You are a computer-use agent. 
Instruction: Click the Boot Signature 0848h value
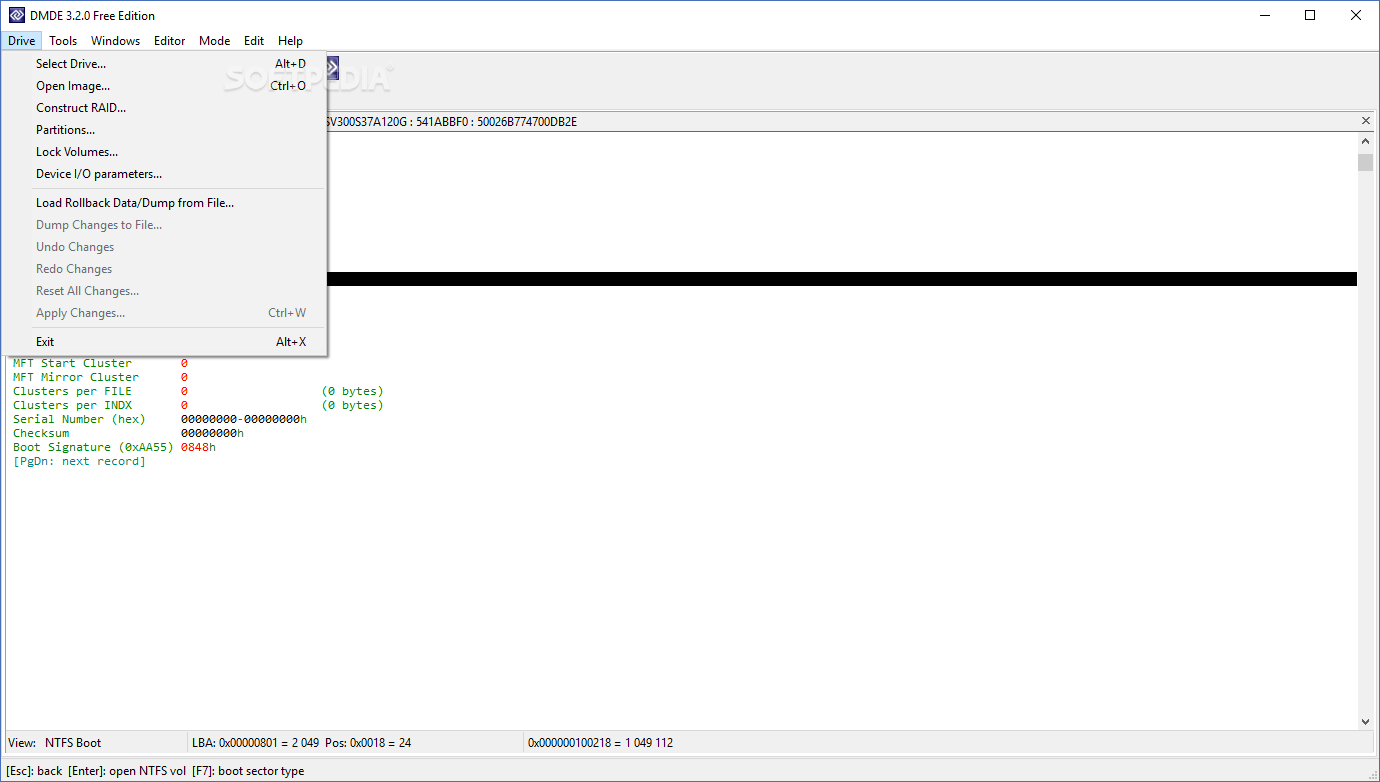(198, 447)
